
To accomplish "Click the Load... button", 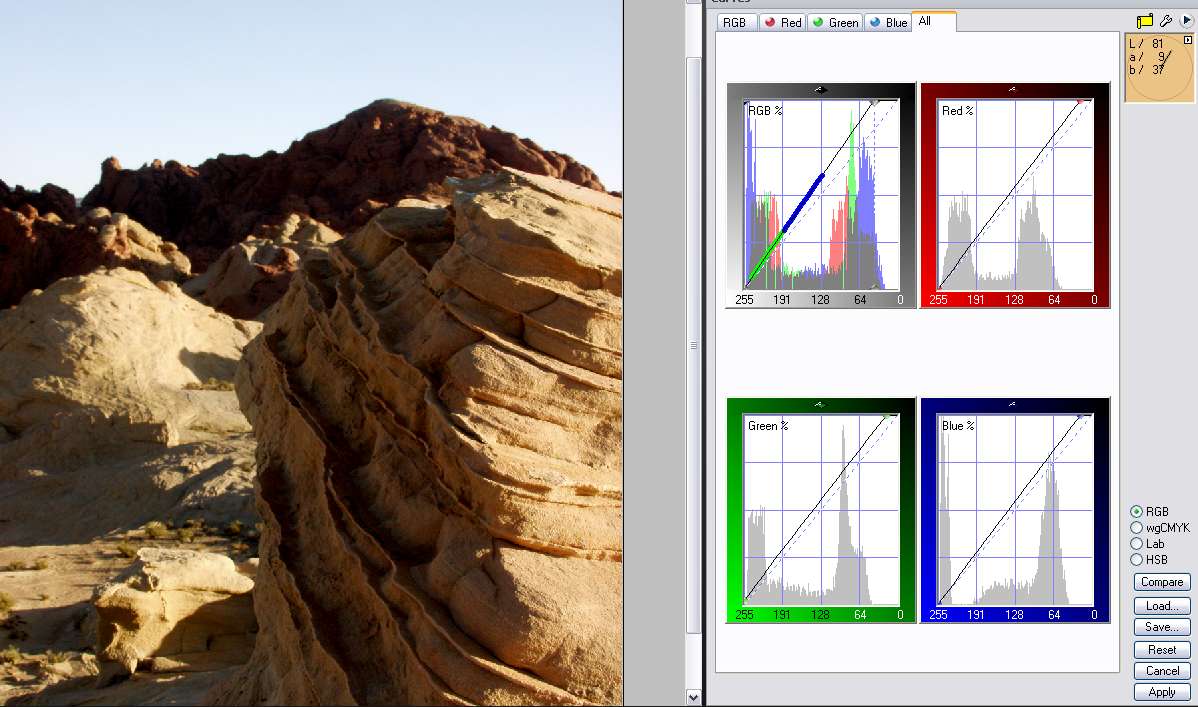I will [1162, 605].
